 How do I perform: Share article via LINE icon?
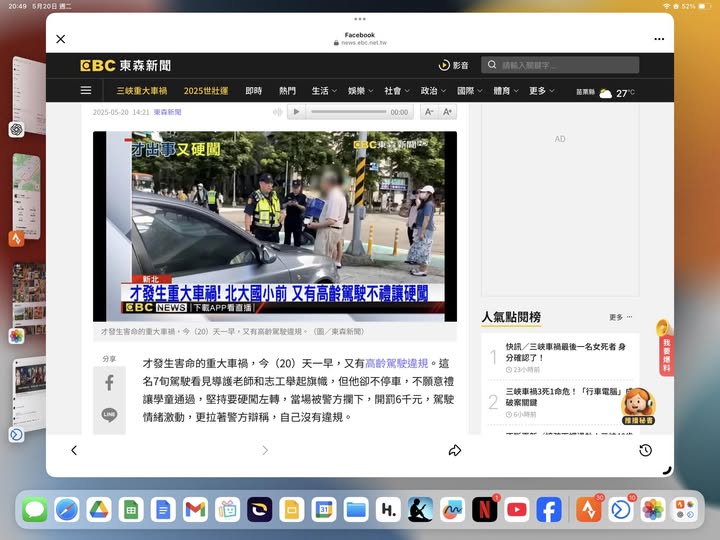(x=109, y=414)
